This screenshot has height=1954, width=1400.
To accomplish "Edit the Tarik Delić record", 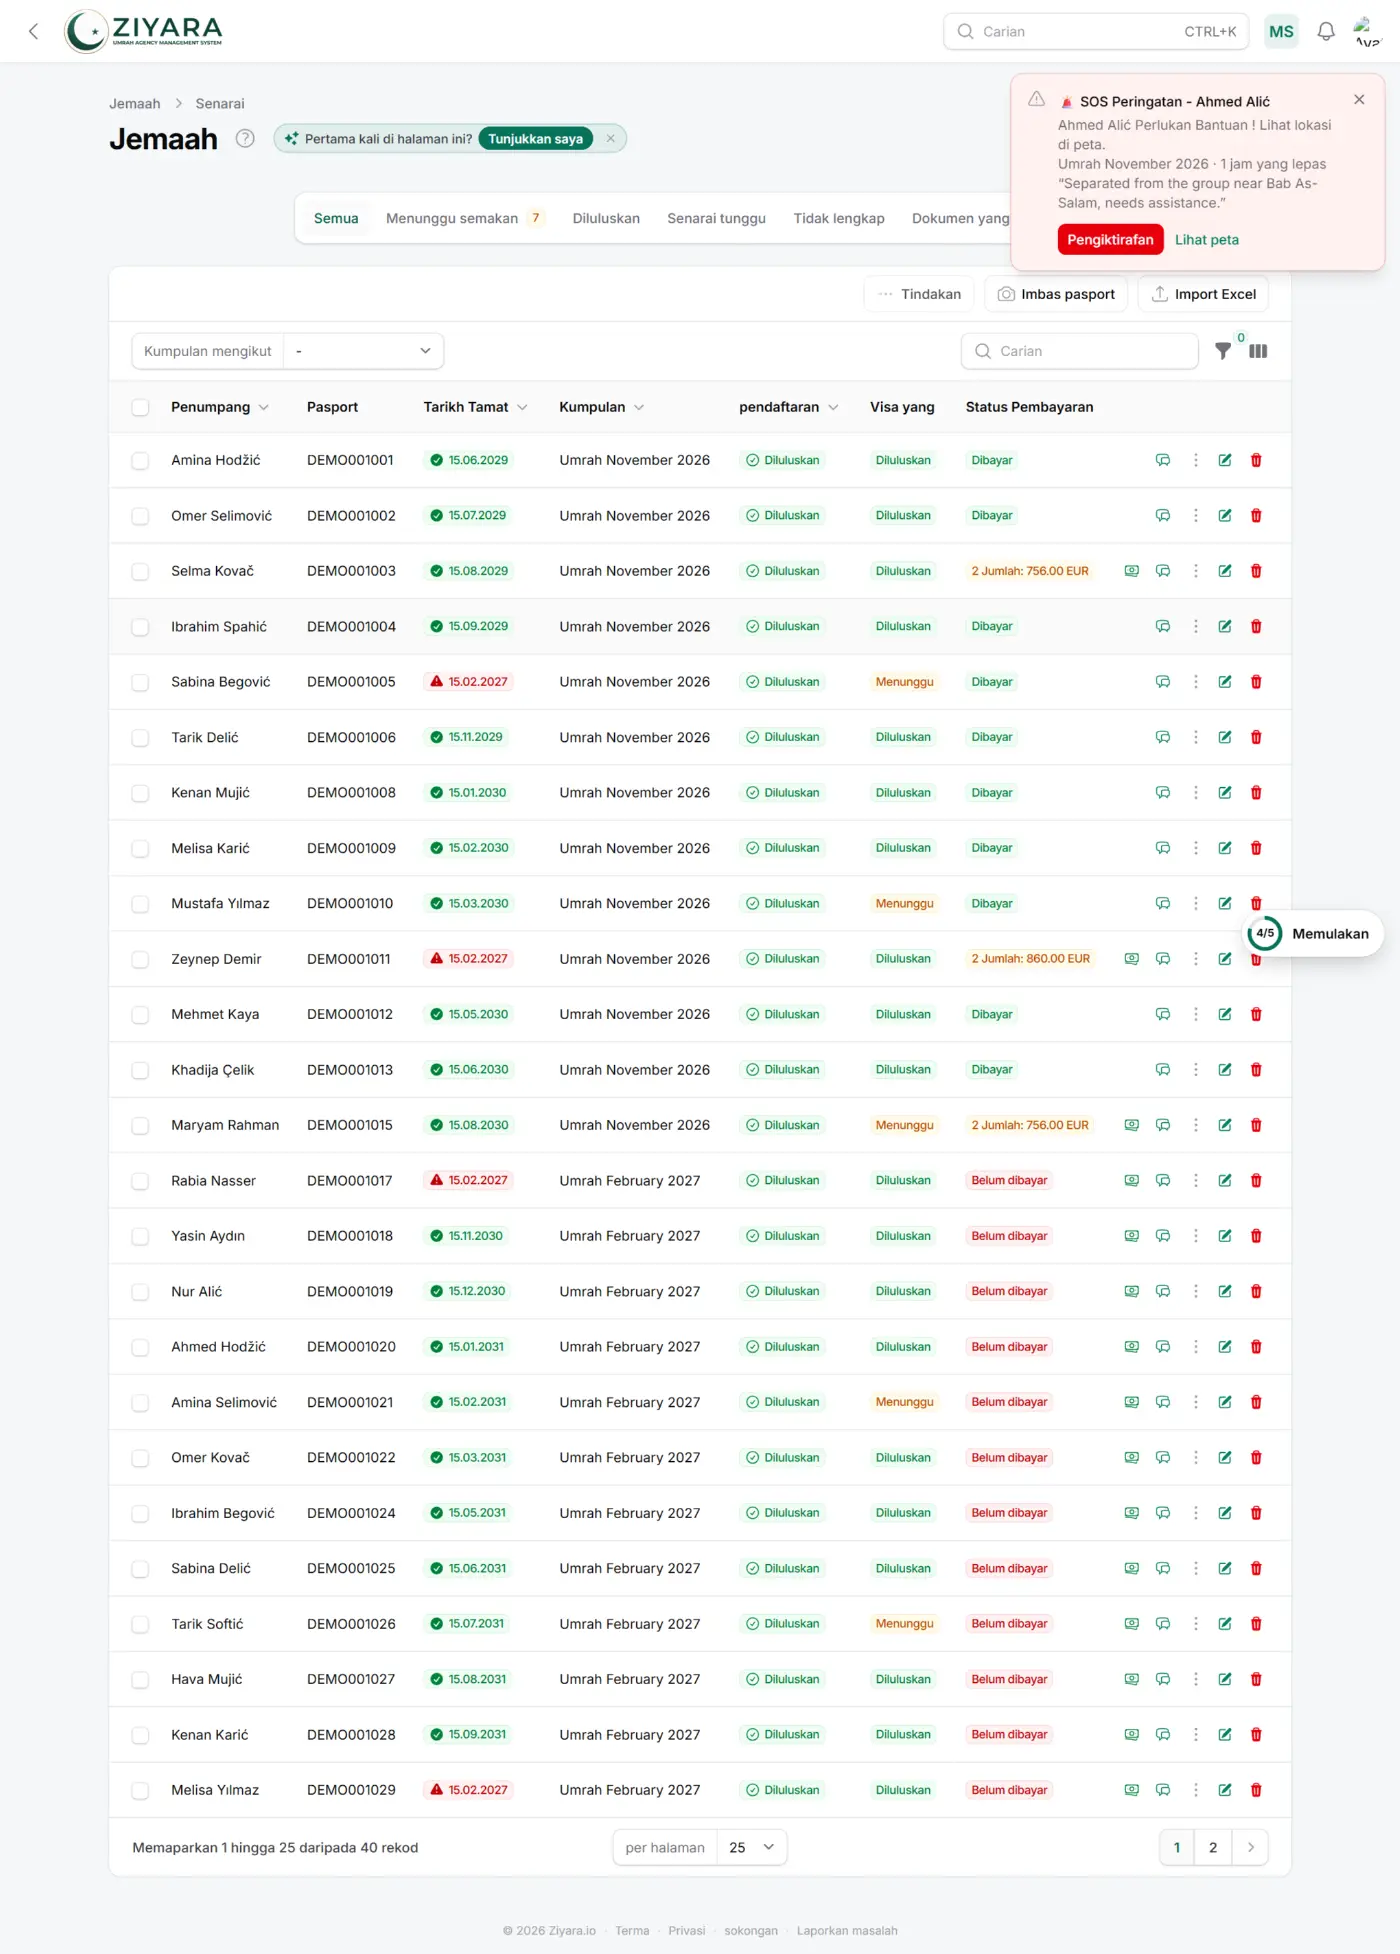I will pyautogui.click(x=1225, y=737).
